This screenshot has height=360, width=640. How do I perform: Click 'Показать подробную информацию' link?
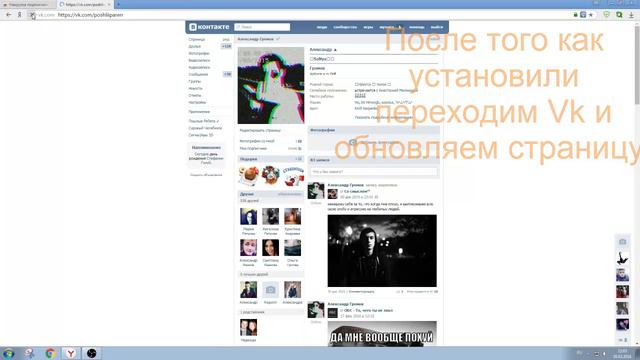point(384,117)
